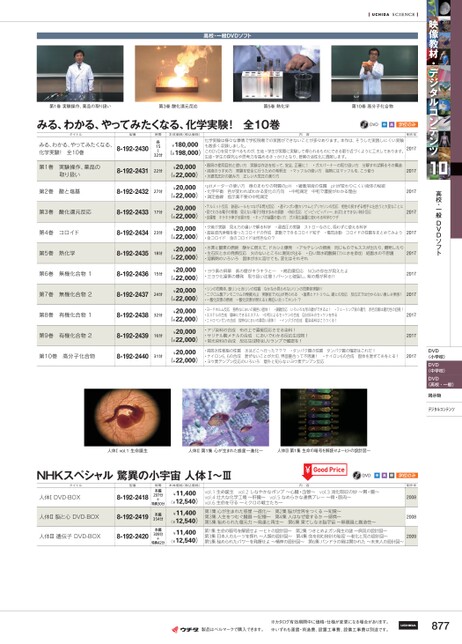Click the red Good Price yen arrow badge
Screen dimensions: 462x644
(x=324, y=472)
